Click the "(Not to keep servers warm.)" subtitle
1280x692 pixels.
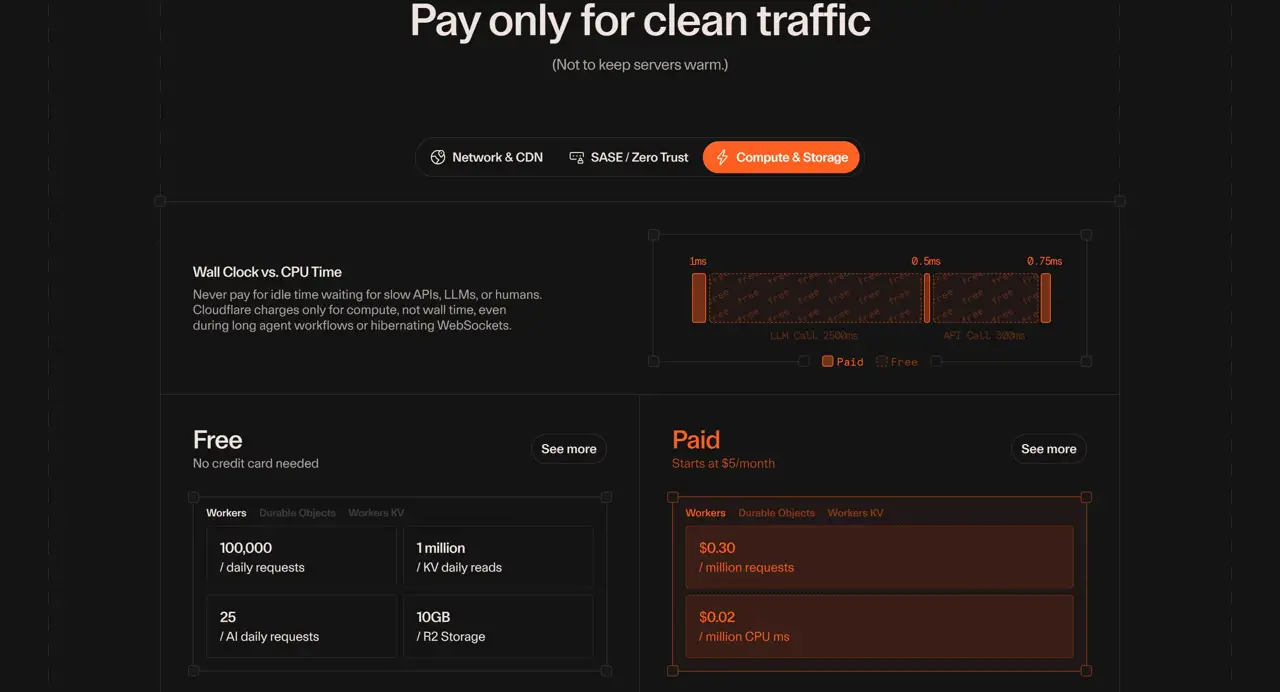coord(640,65)
